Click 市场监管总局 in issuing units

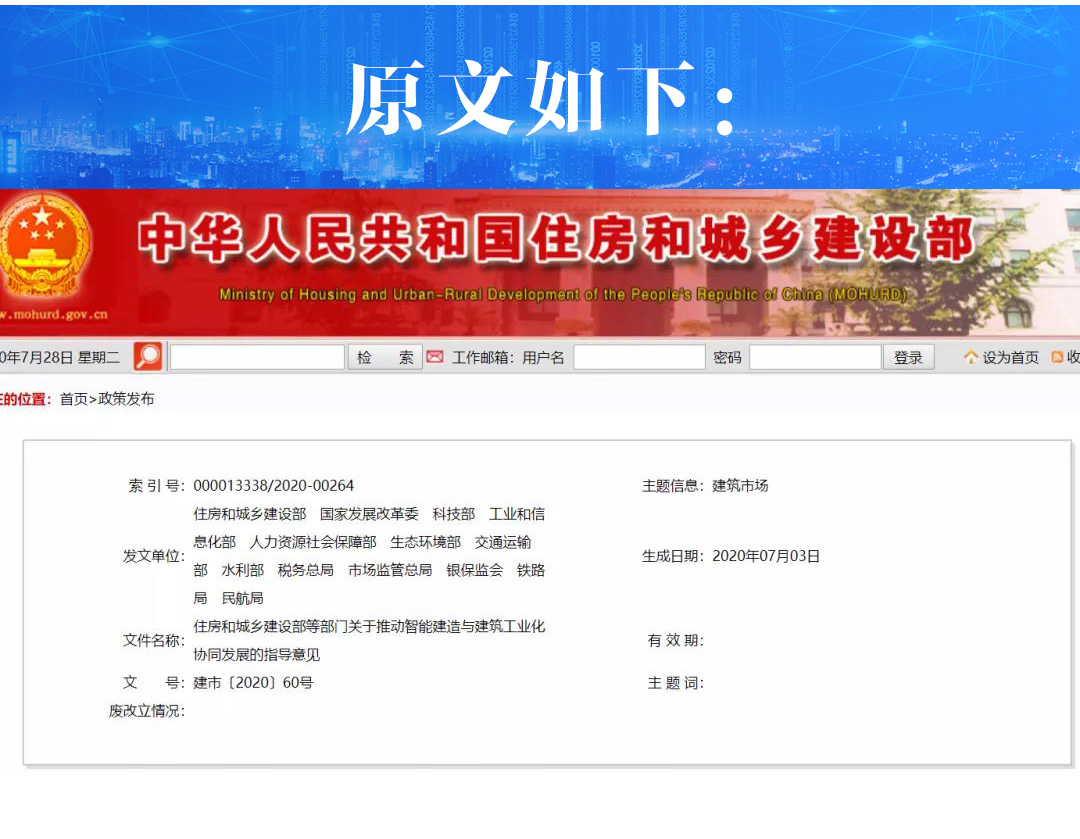pos(390,570)
